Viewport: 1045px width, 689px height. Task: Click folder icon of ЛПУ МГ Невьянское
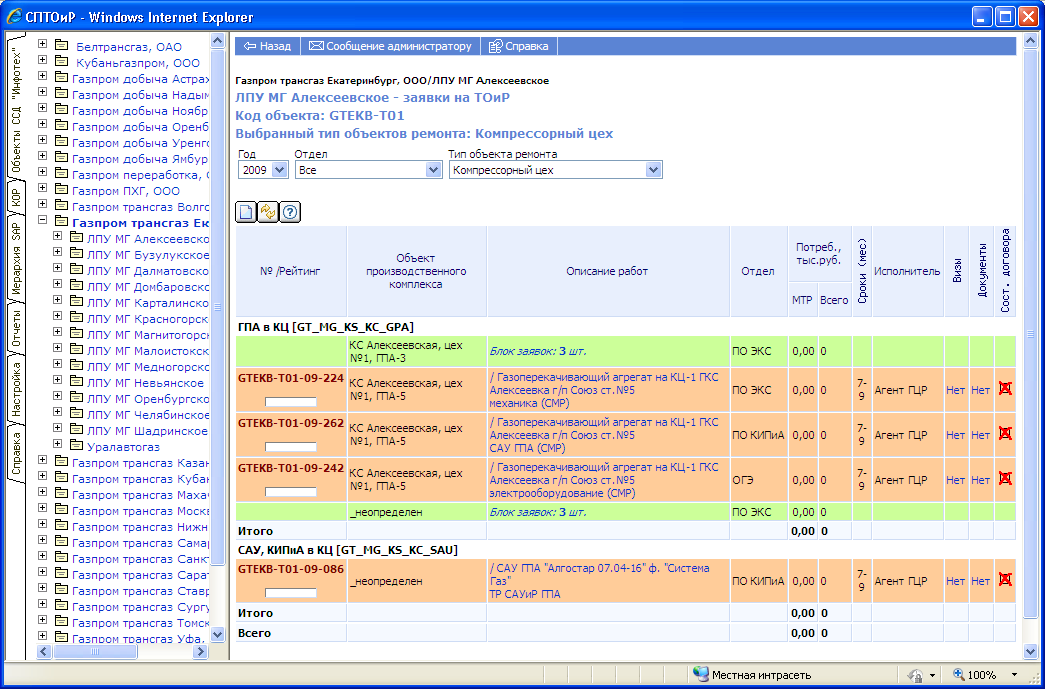click(77, 381)
